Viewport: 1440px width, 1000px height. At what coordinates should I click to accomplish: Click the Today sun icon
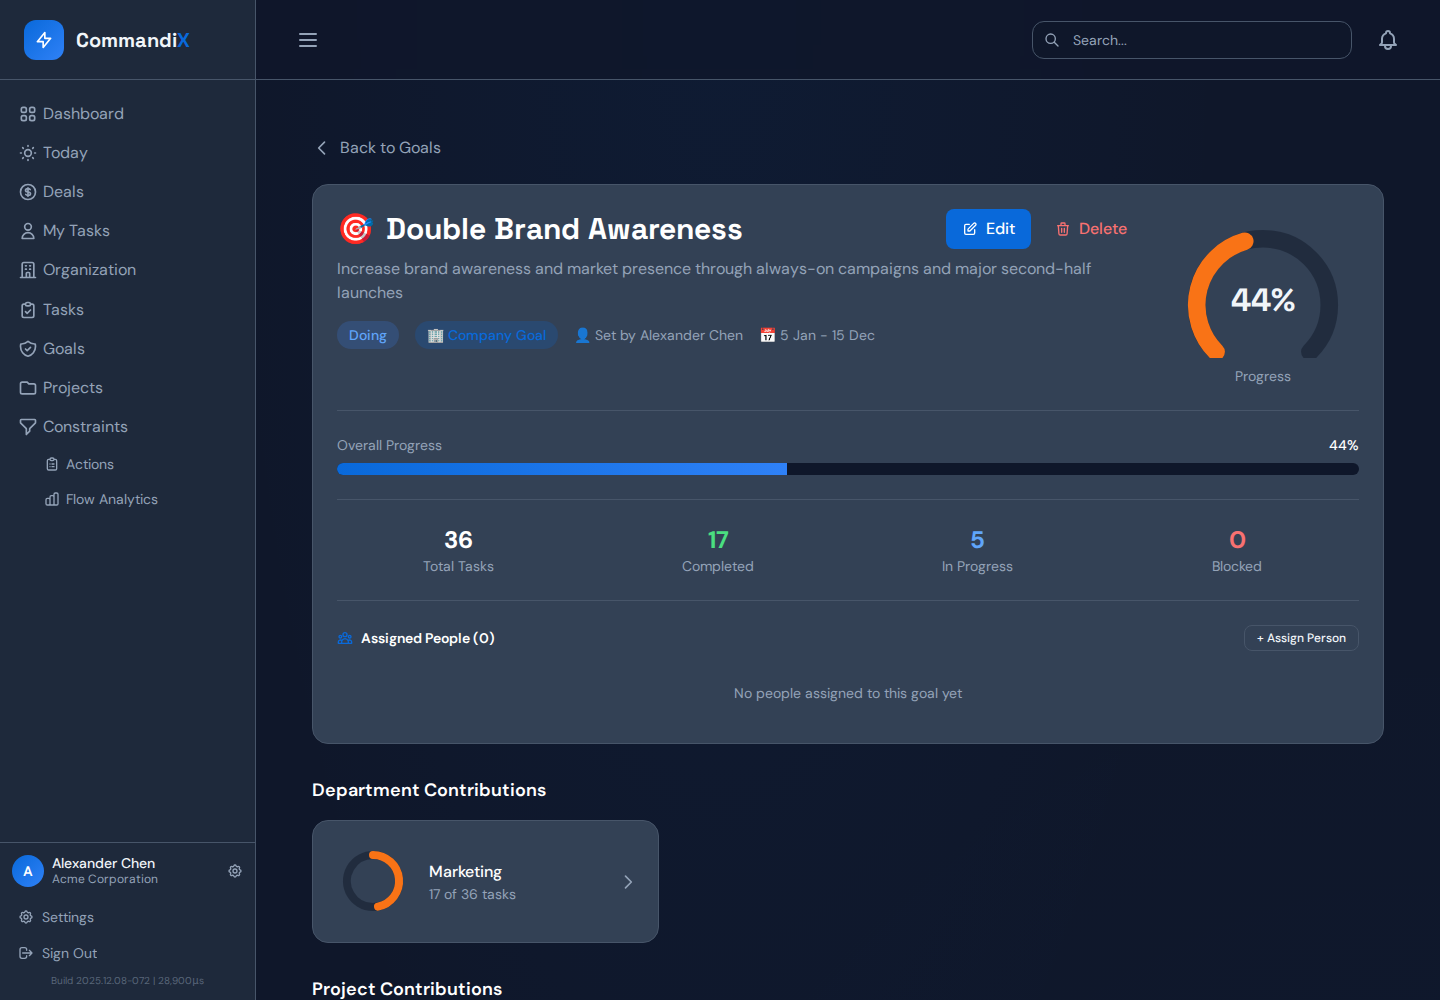pos(28,153)
